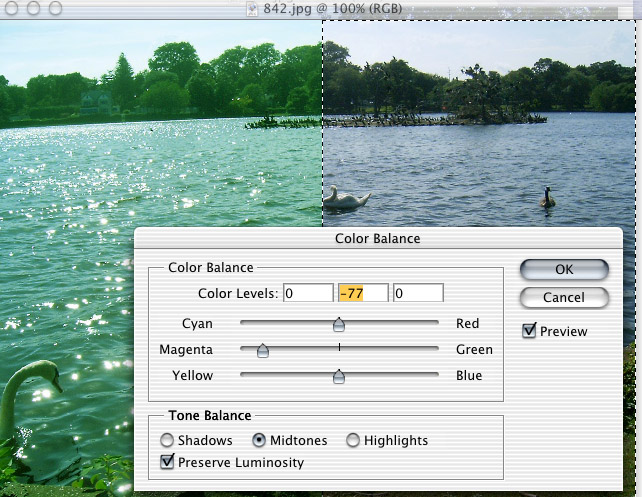Focus the Color Levels field showing -77
Viewport: 642px width, 497px height.
click(362, 293)
